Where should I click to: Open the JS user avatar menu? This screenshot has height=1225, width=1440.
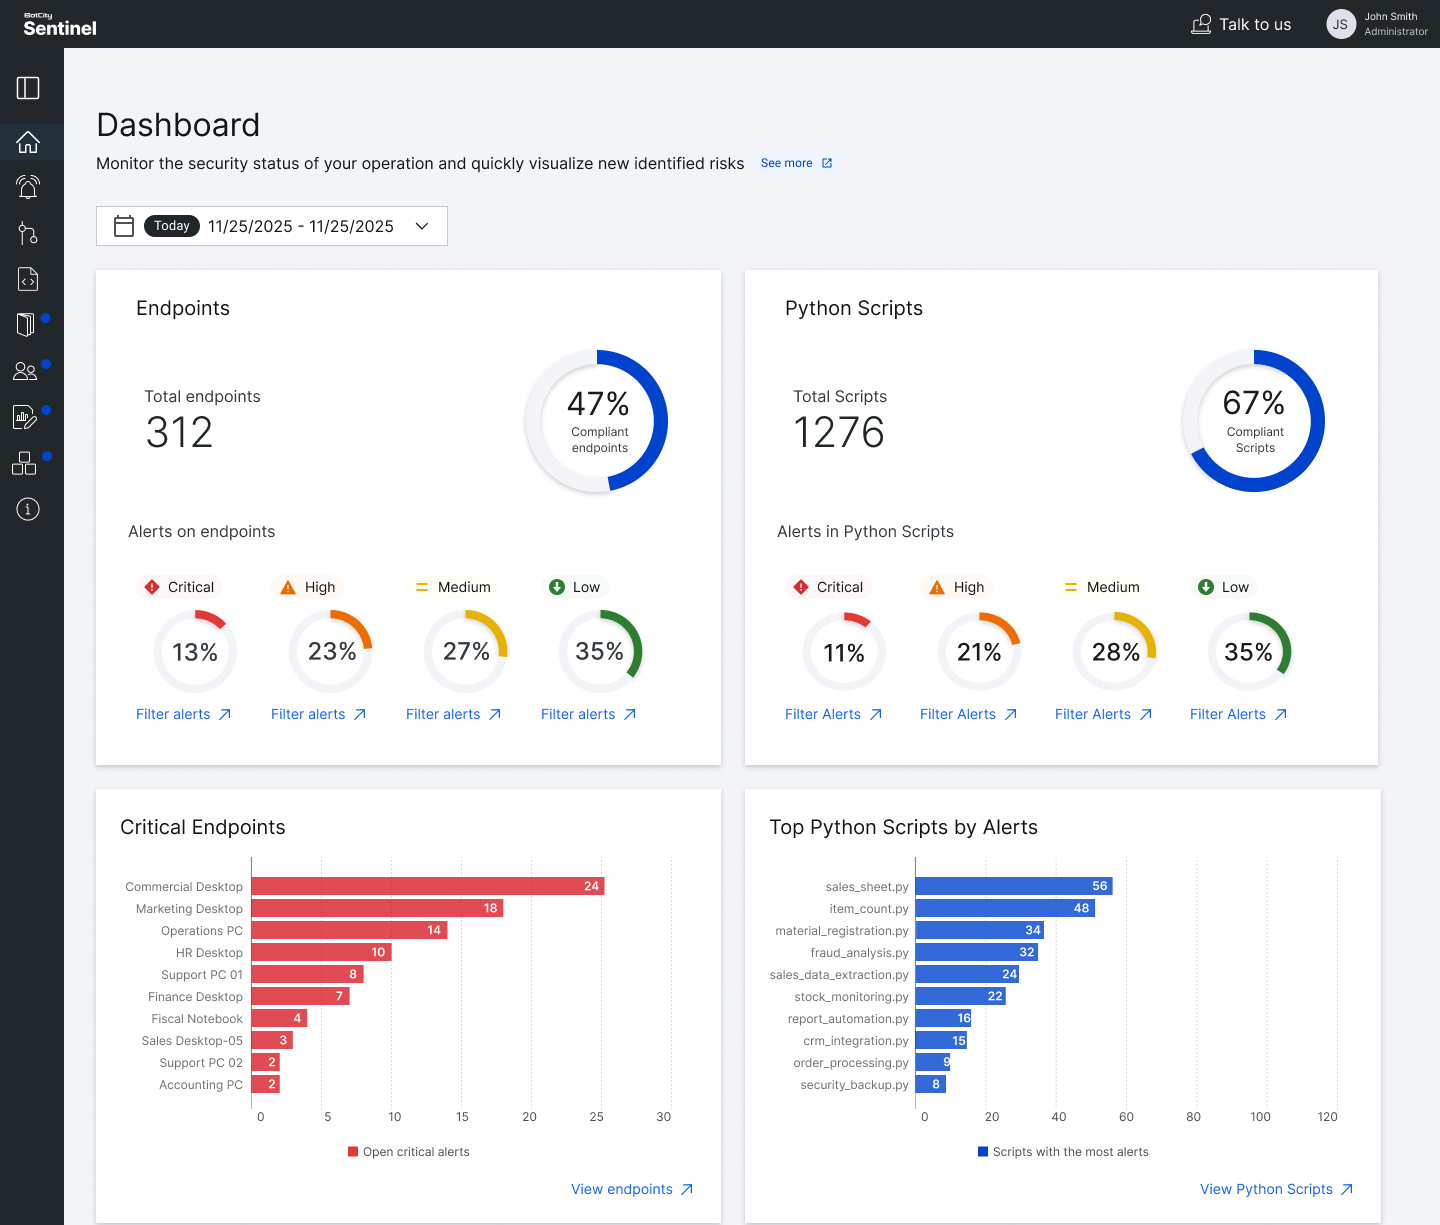(1341, 24)
